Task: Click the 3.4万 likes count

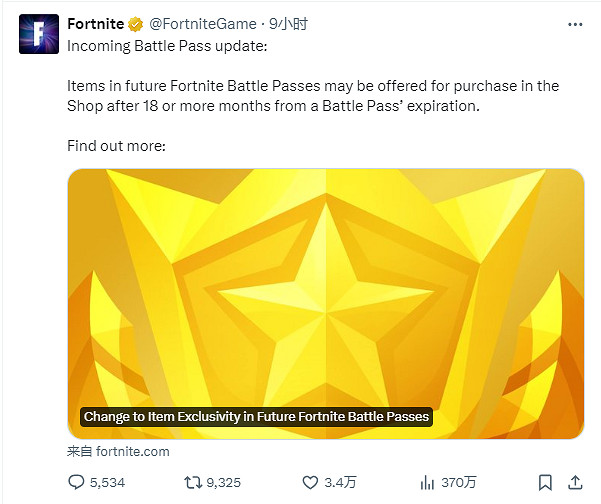Action: tap(341, 482)
